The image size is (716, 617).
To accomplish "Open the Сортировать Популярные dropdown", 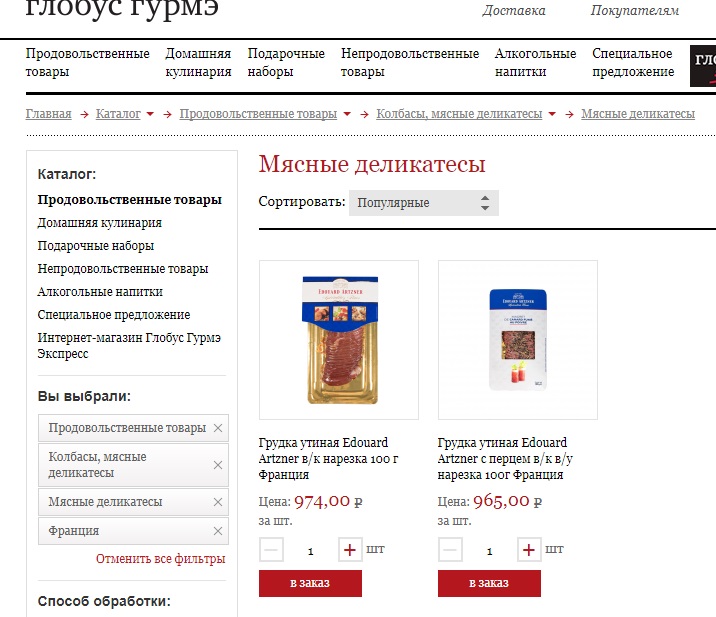I will 424,203.
